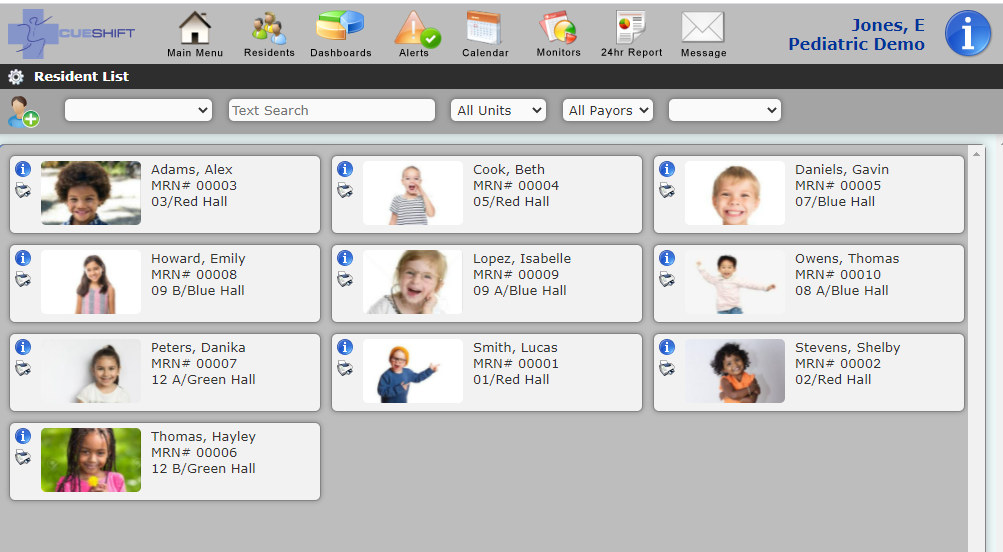Select resident name Daniels, Gavin
Screen dimensions: 1003x552
(x=842, y=170)
